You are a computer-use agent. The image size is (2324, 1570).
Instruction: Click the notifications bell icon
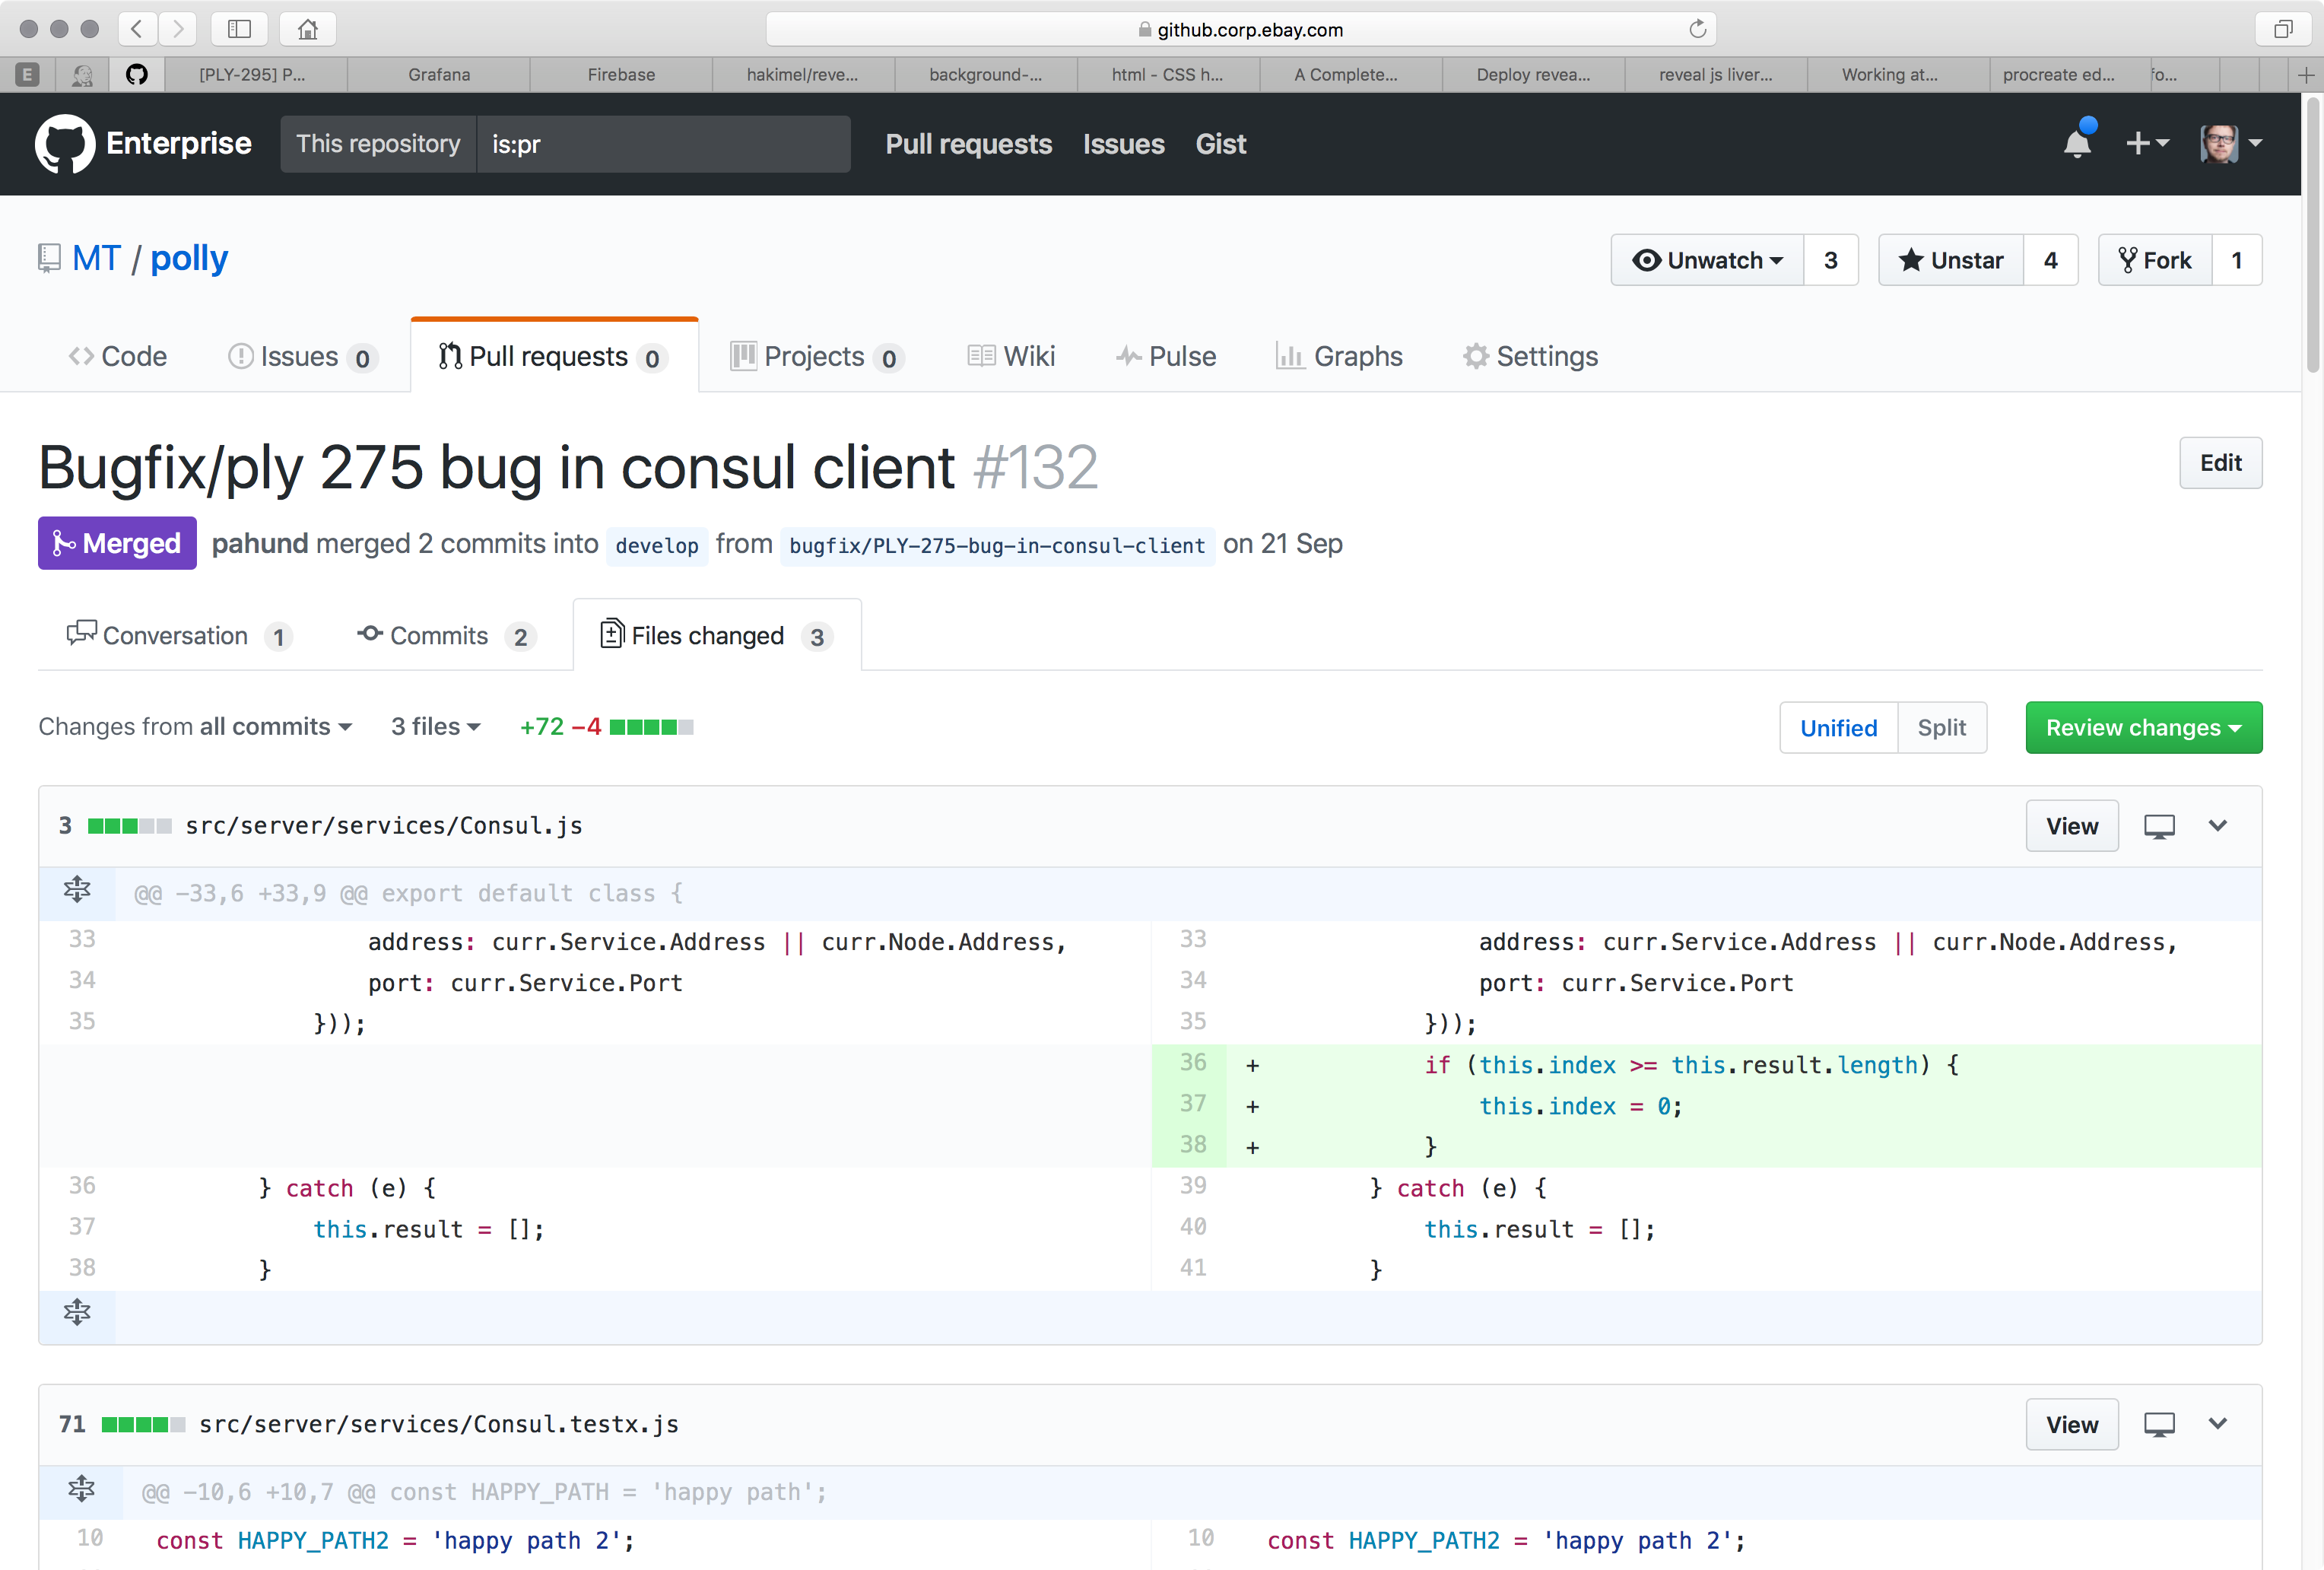[x=2077, y=144]
